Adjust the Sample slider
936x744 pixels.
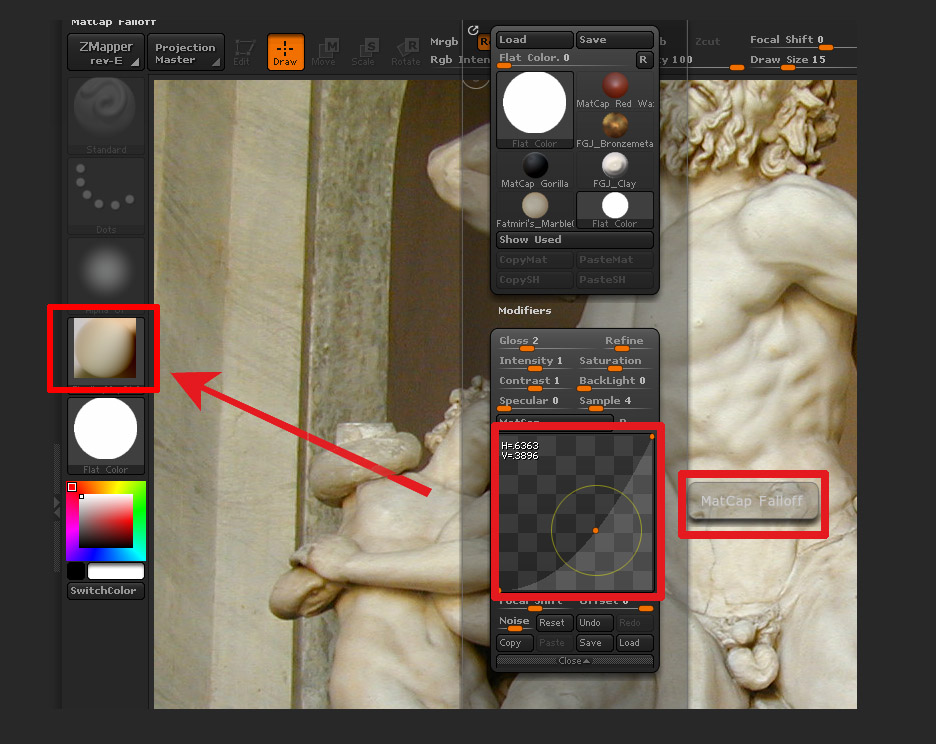coord(615,402)
